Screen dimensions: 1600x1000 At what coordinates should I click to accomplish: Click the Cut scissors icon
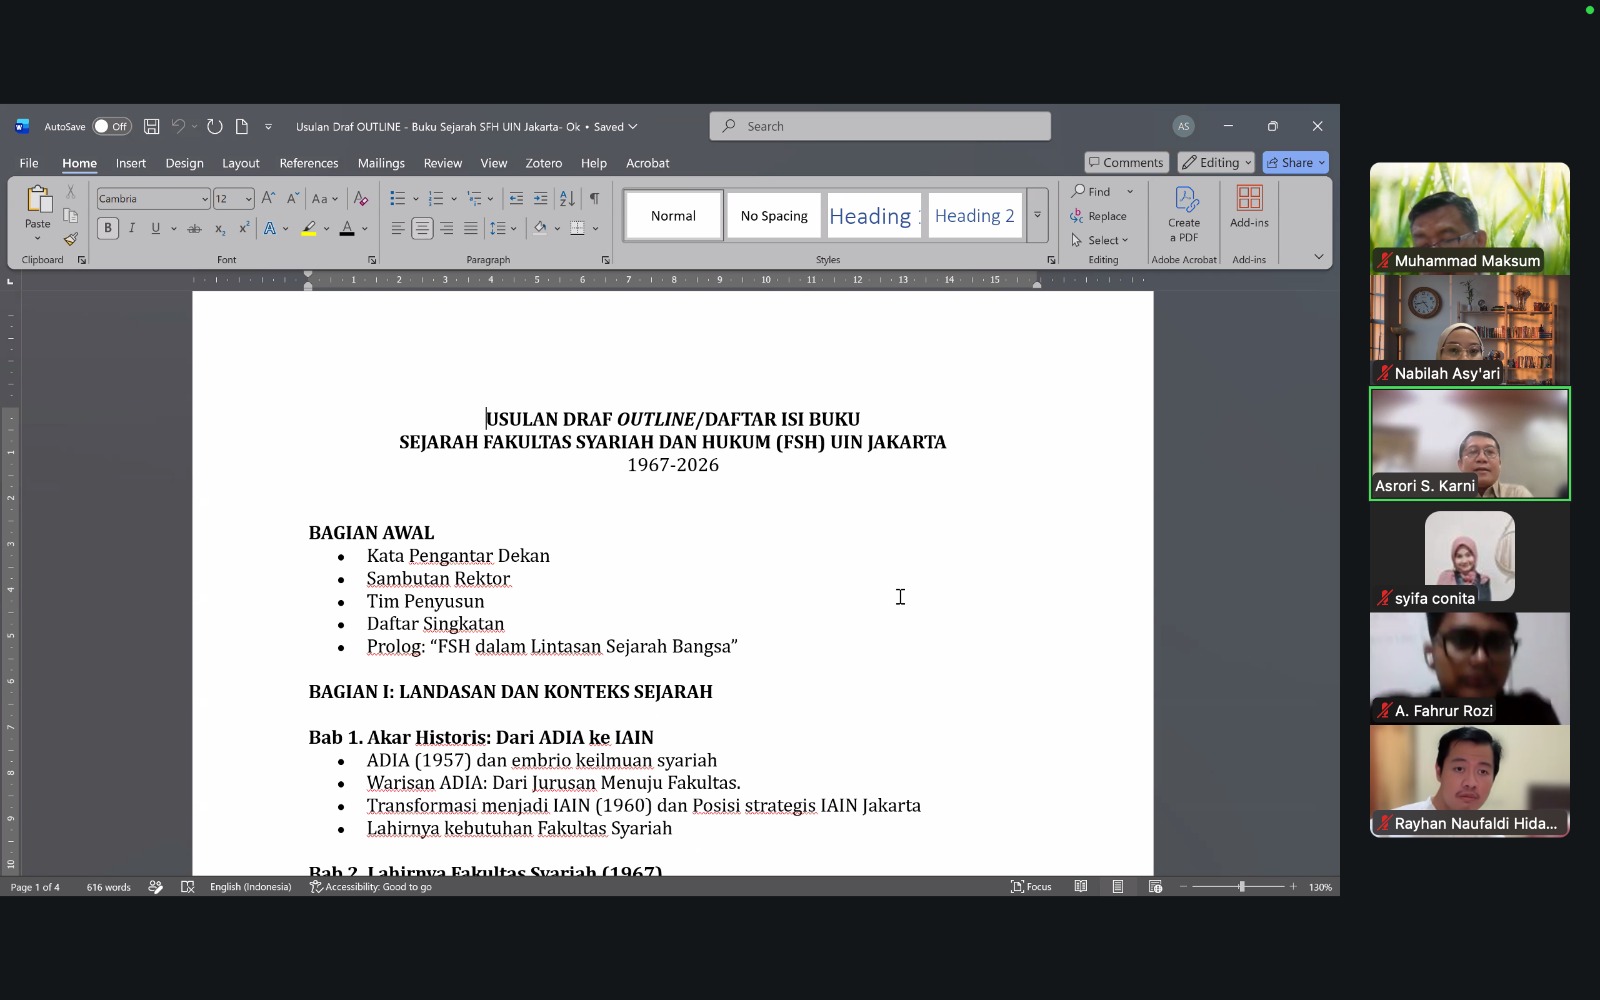pos(70,191)
